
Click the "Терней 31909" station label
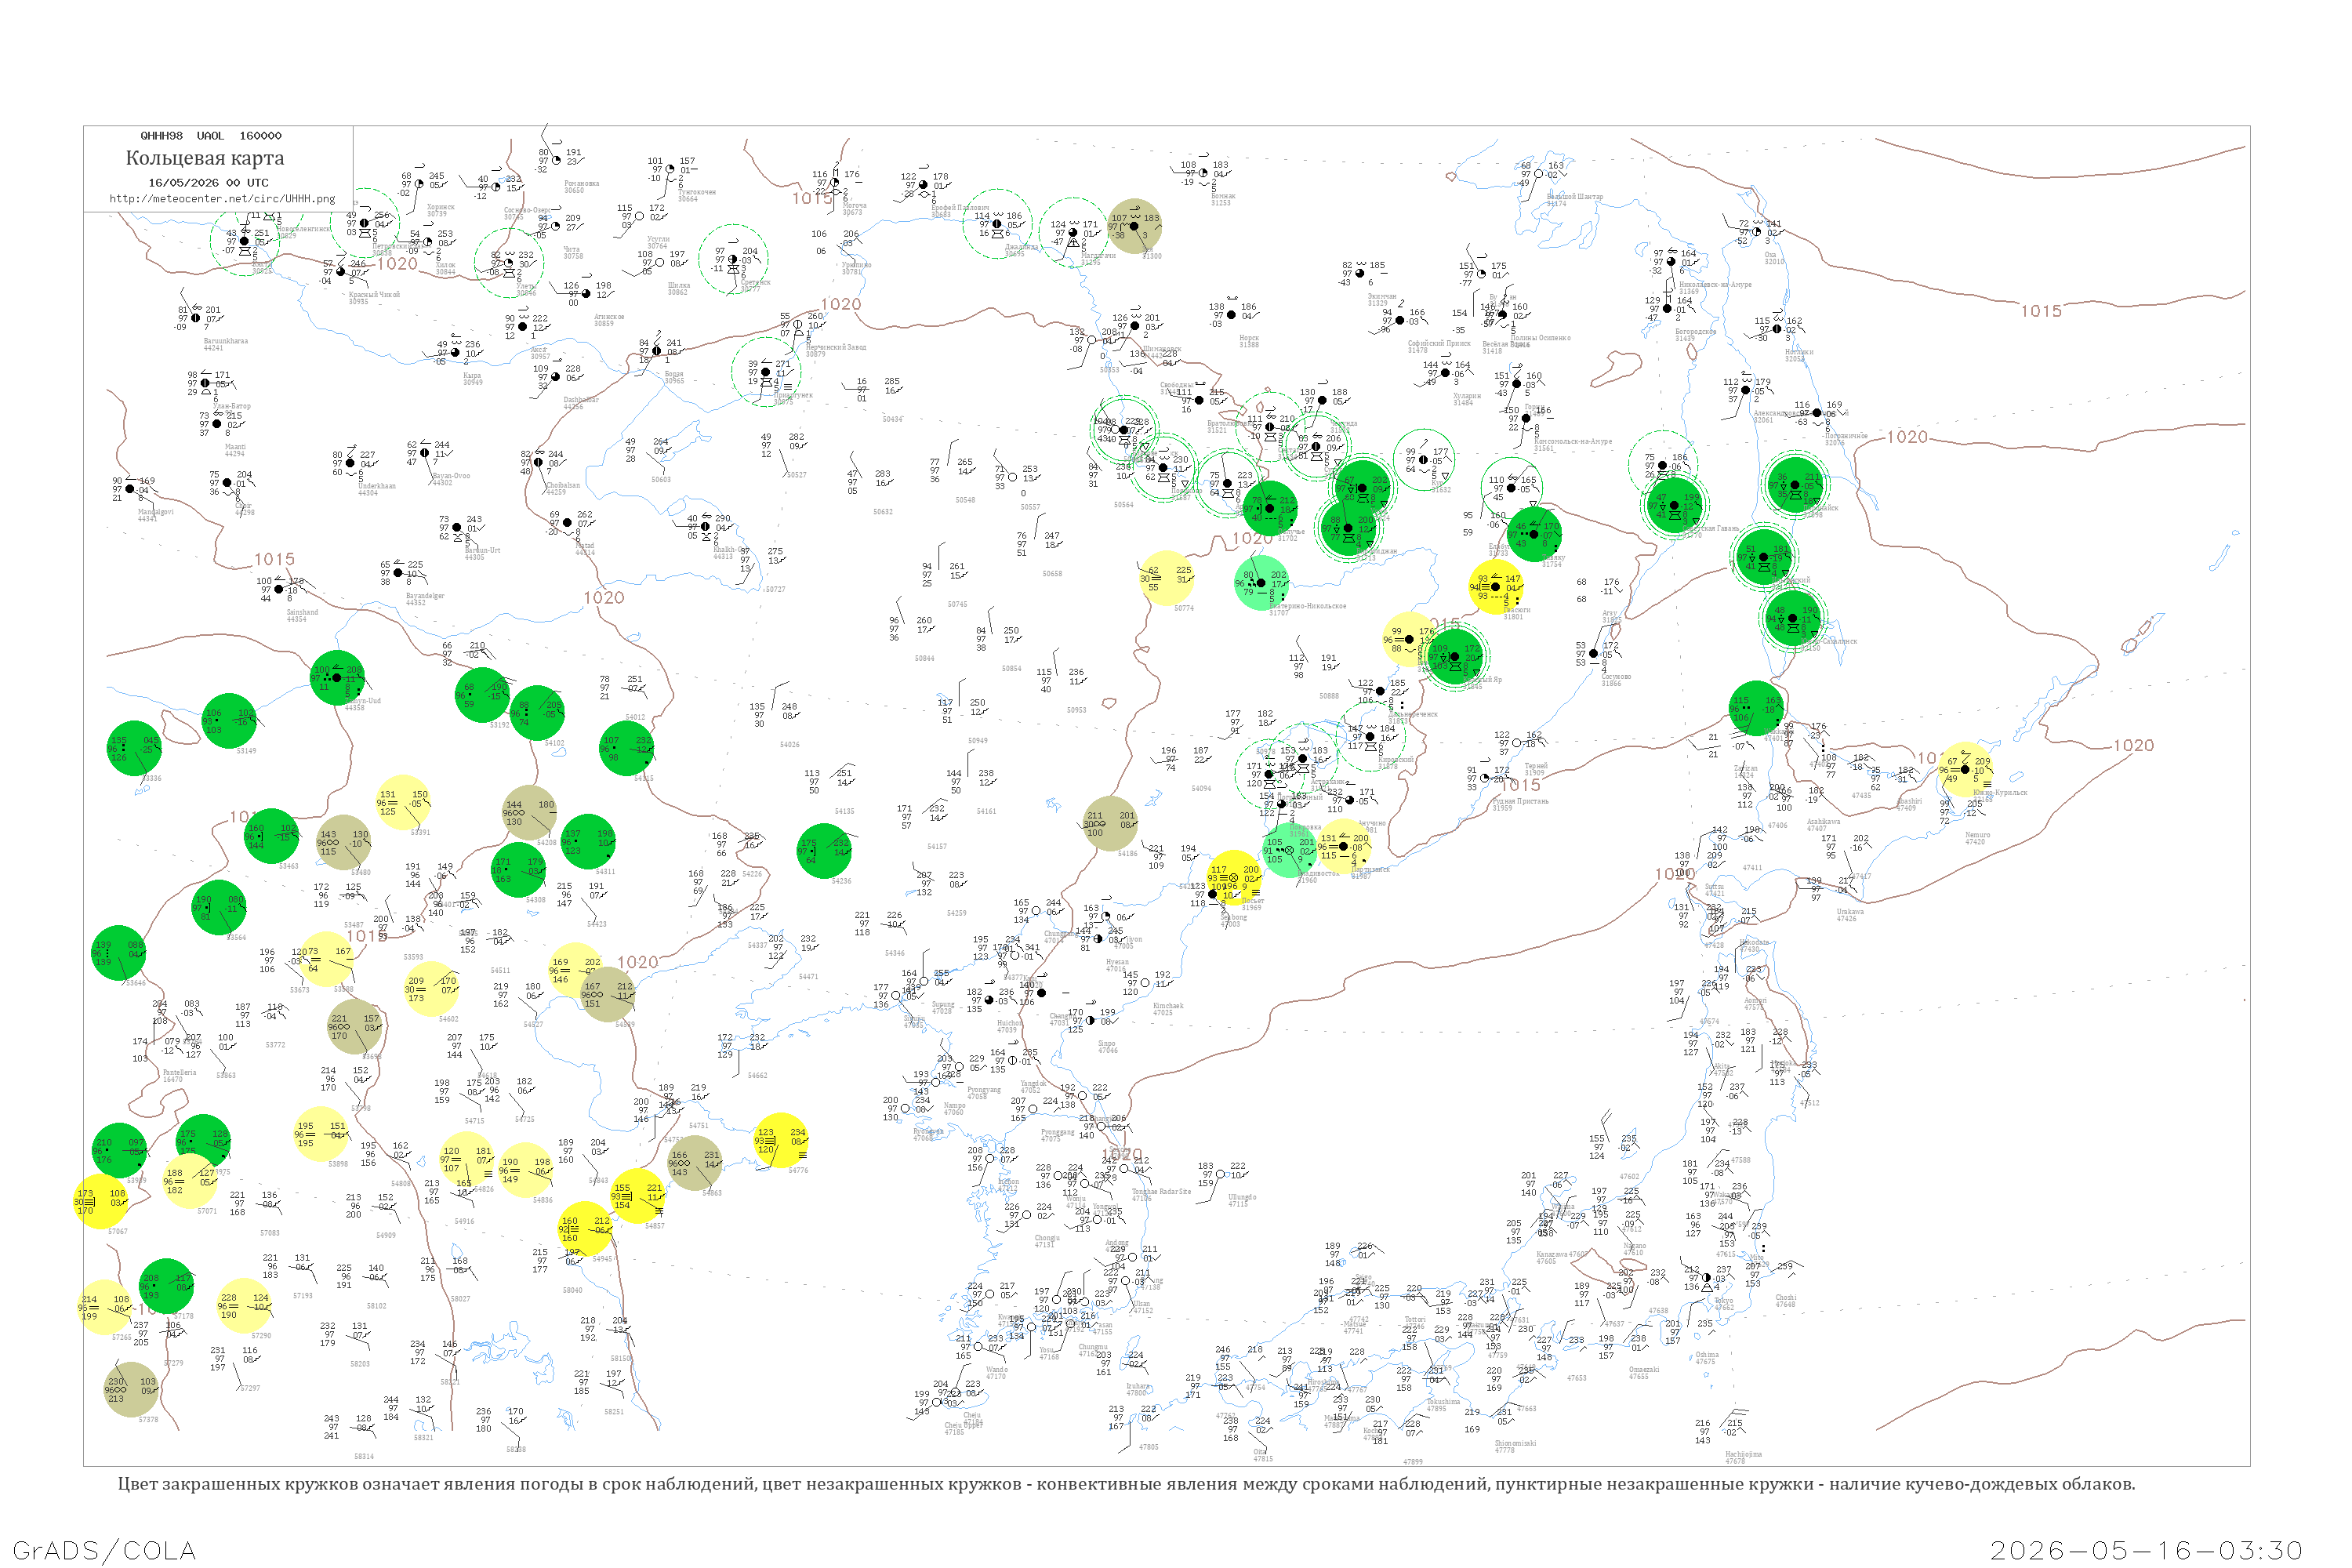(1536, 769)
